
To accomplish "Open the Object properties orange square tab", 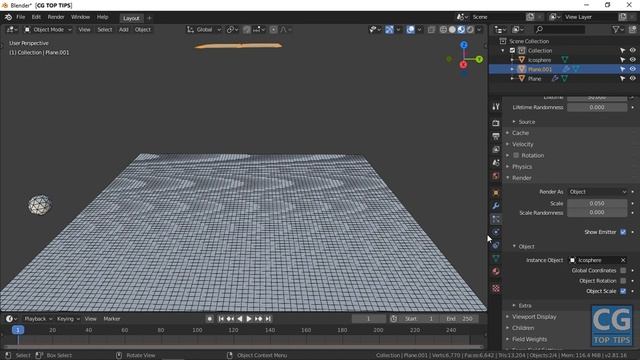I will pyautogui.click(x=496, y=193).
